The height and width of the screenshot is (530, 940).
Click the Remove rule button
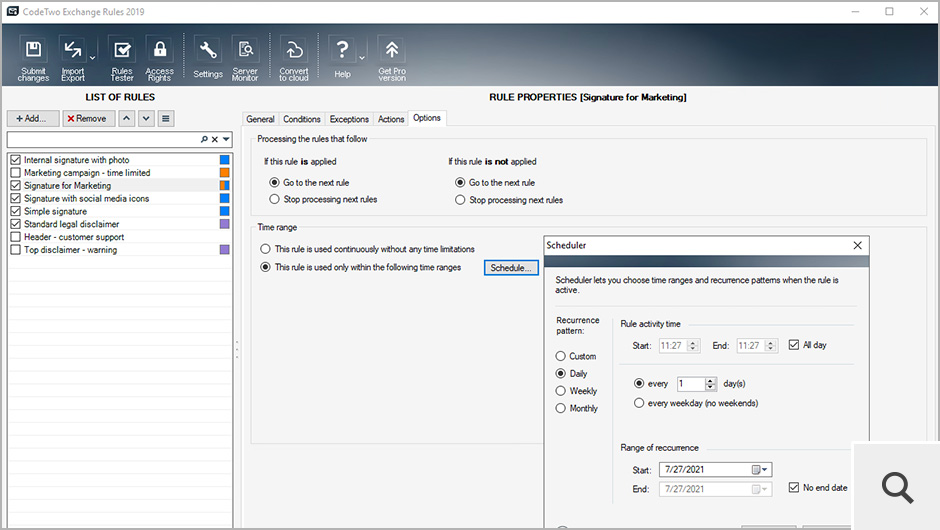[89, 119]
